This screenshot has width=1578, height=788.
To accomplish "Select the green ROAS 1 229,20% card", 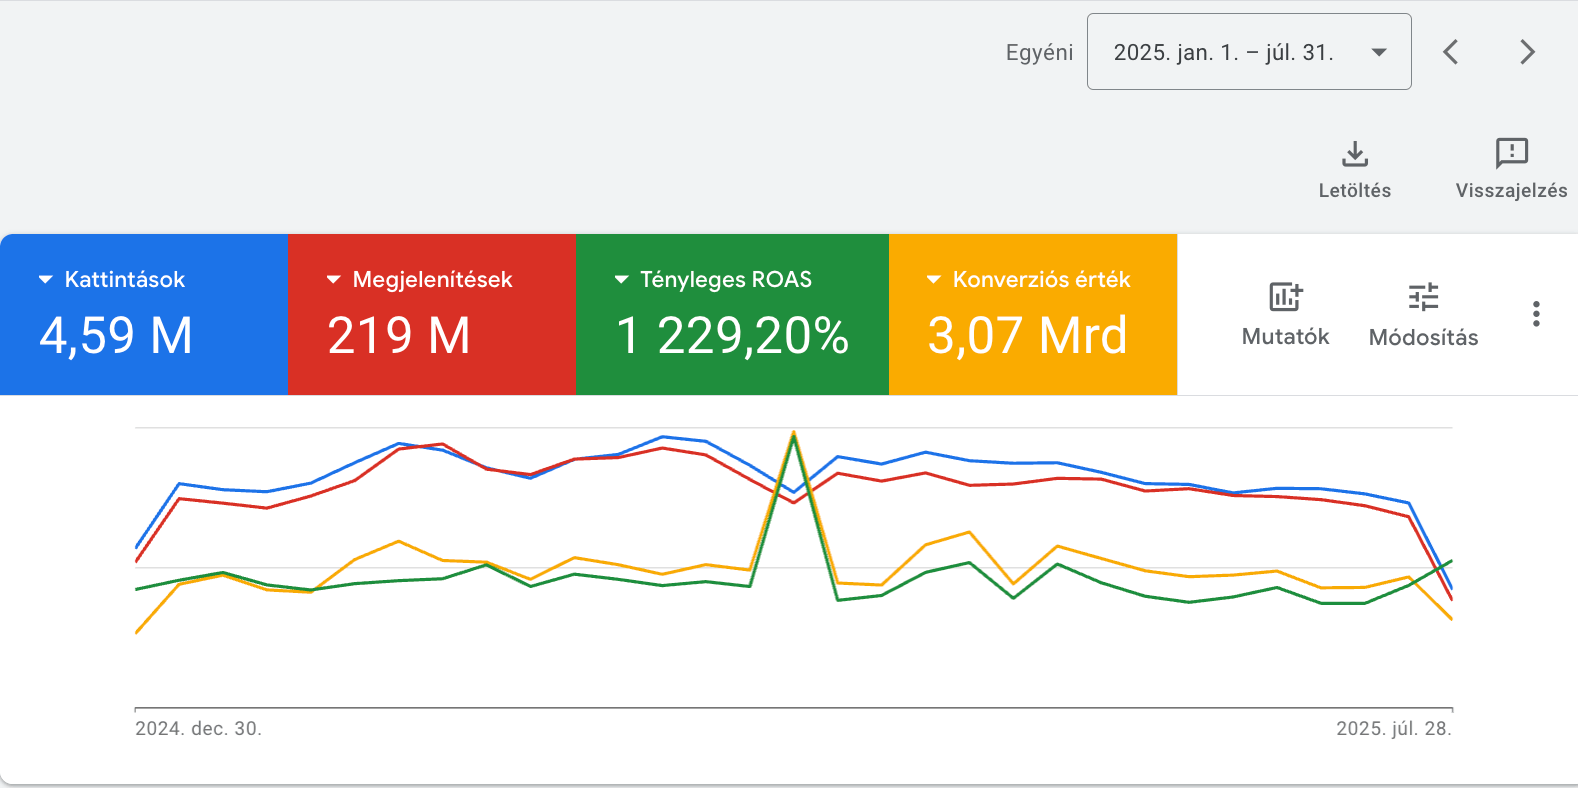I will click(732, 335).
